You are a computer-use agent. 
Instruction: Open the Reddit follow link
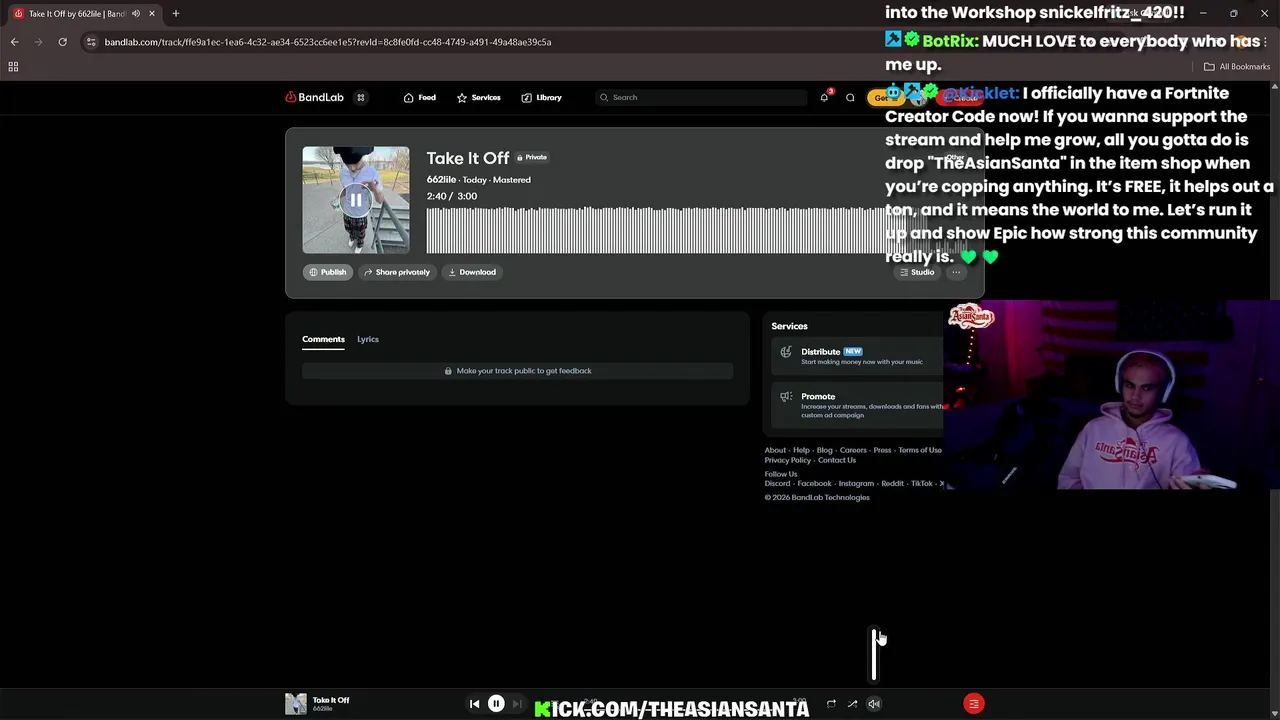click(893, 483)
